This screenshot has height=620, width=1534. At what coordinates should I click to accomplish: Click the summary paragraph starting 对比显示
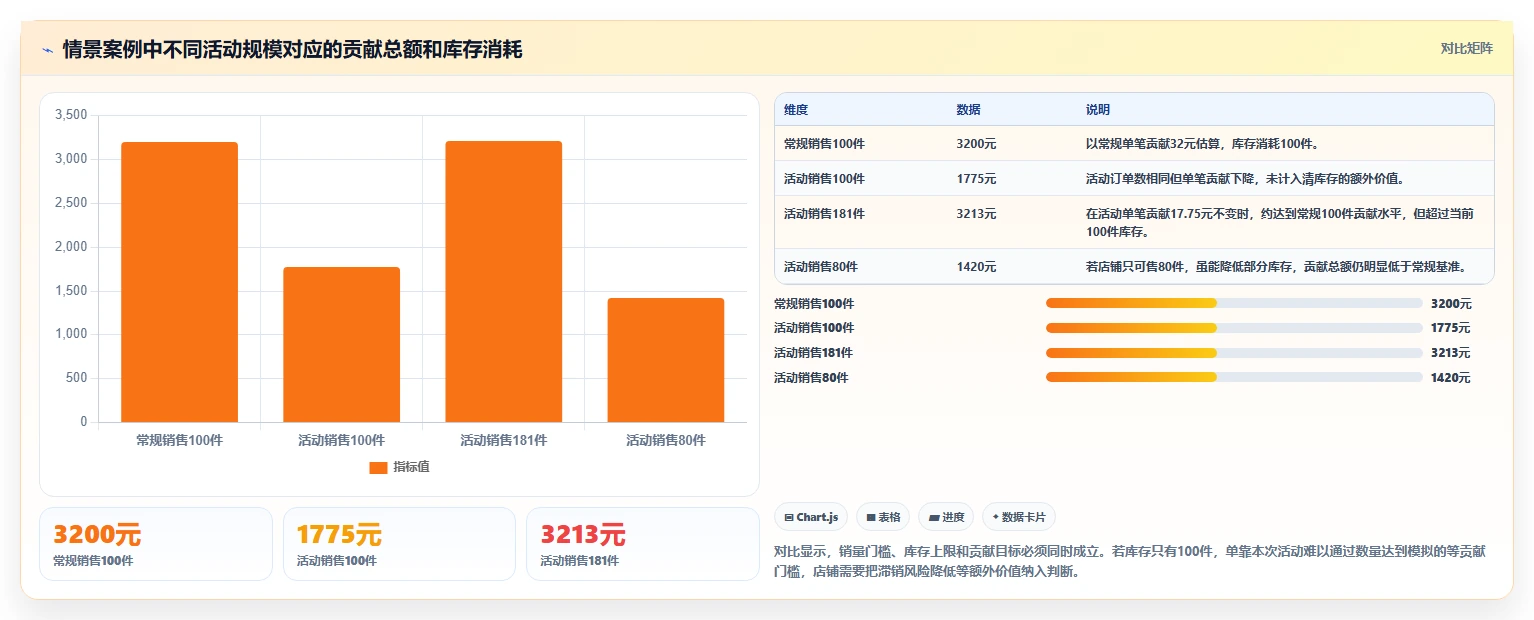click(1130, 562)
